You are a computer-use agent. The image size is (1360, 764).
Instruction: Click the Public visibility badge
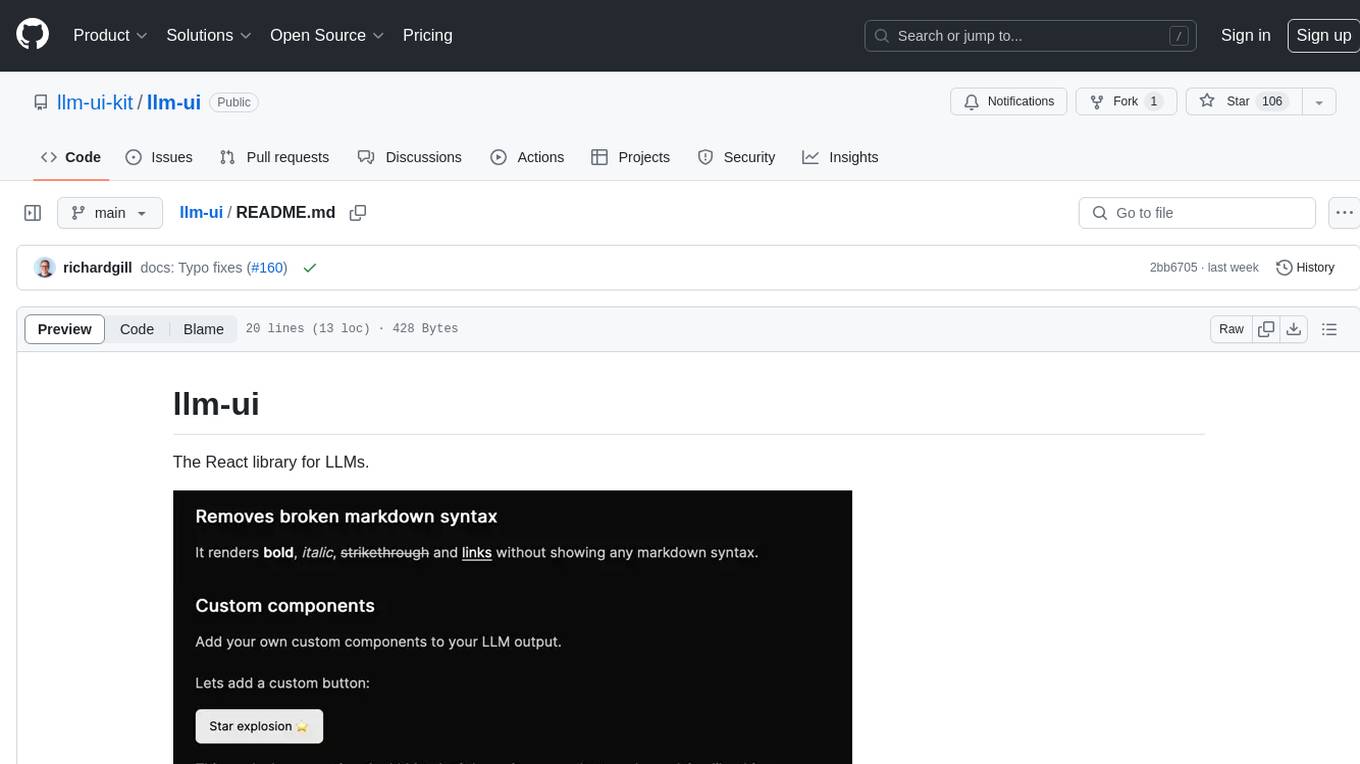(234, 102)
